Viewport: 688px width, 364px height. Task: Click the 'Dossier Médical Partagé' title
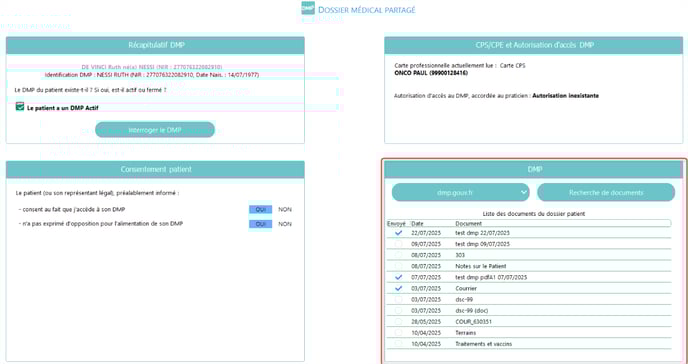(x=367, y=10)
